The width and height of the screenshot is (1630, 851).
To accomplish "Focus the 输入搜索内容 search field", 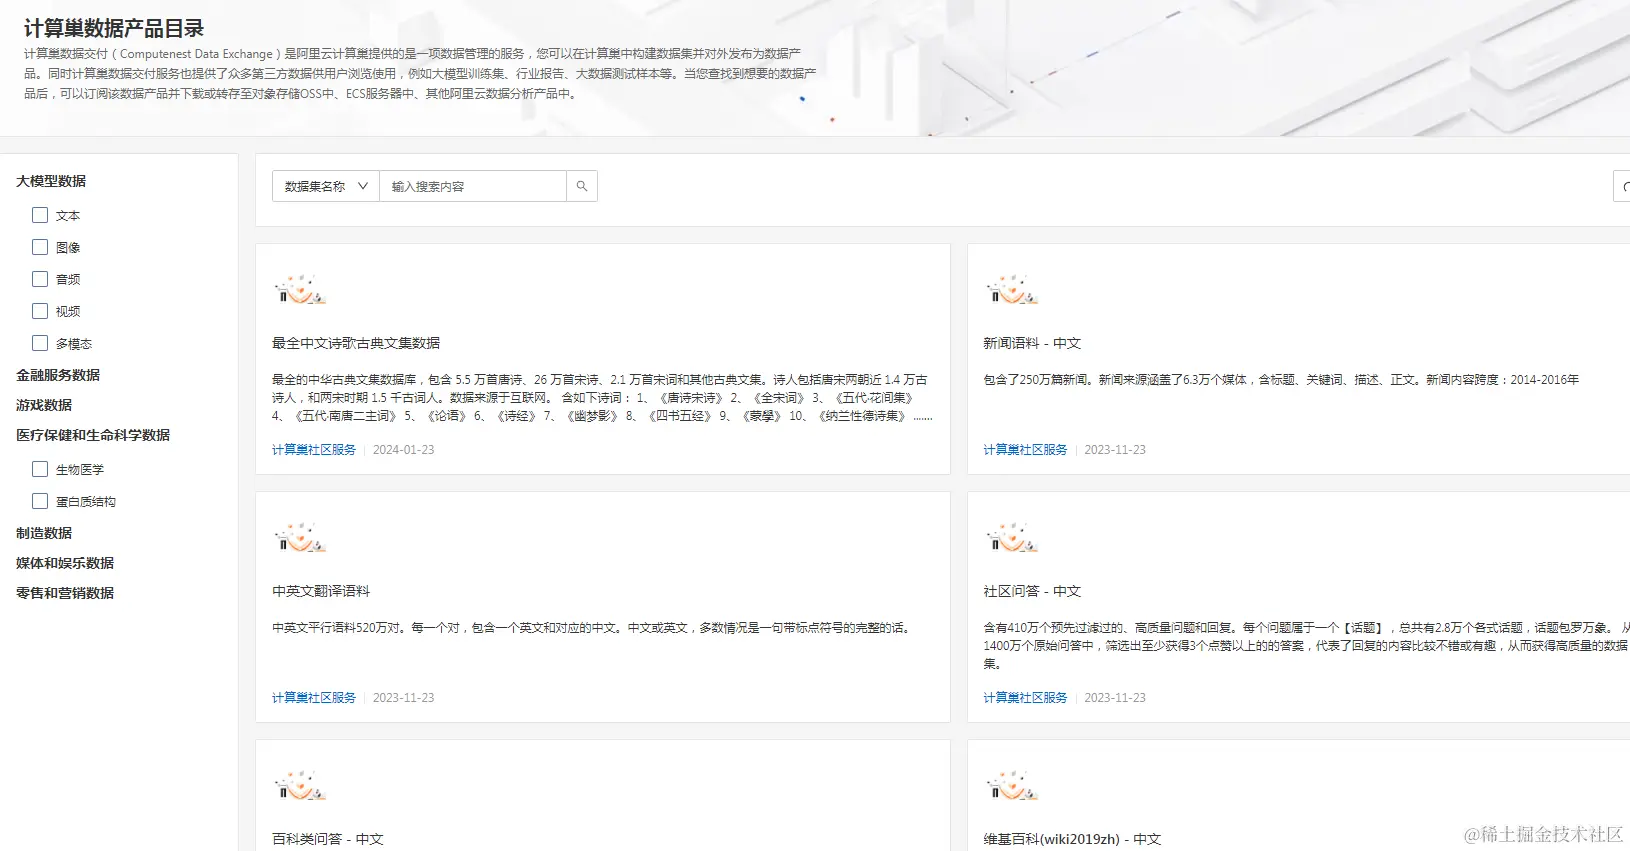I will [x=473, y=186].
